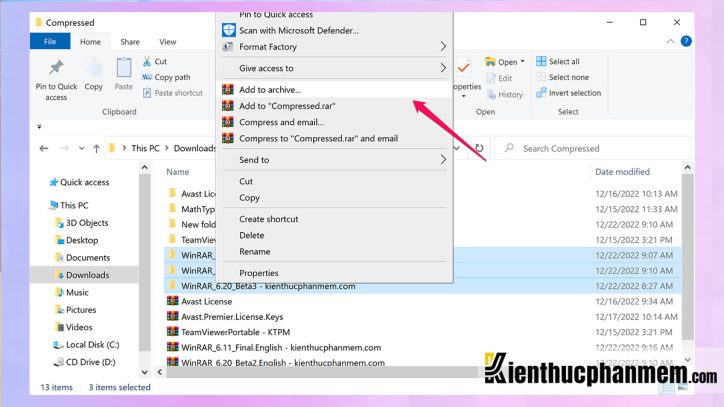Click Cut in the context menu
This screenshot has width=724, height=407.
click(333, 181)
